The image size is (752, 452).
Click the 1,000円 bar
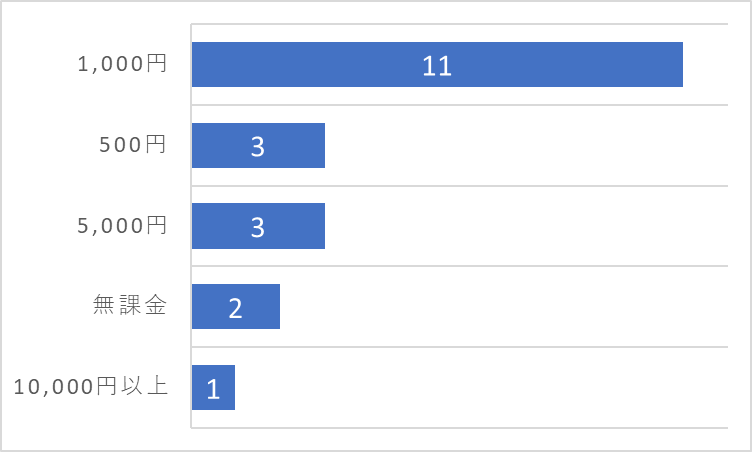(x=437, y=64)
